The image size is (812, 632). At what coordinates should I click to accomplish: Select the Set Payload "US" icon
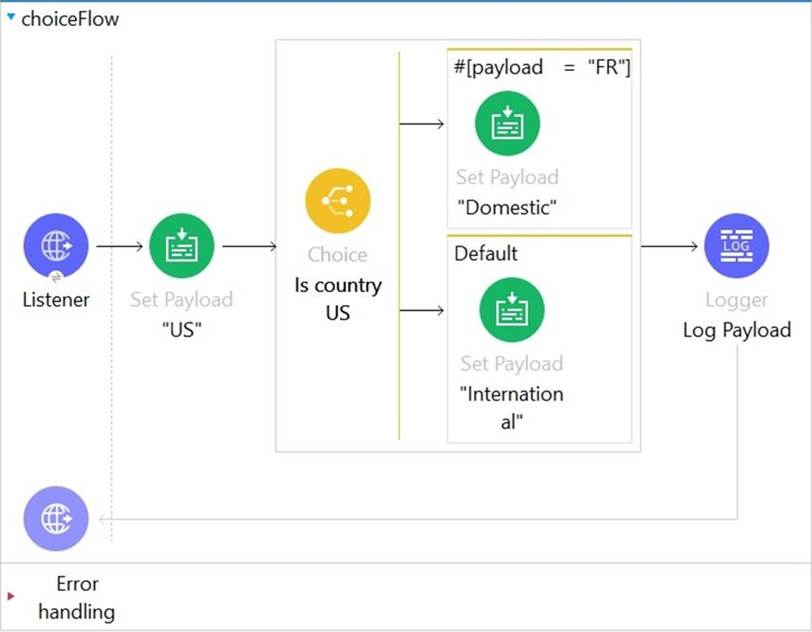[x=182, y=245]
